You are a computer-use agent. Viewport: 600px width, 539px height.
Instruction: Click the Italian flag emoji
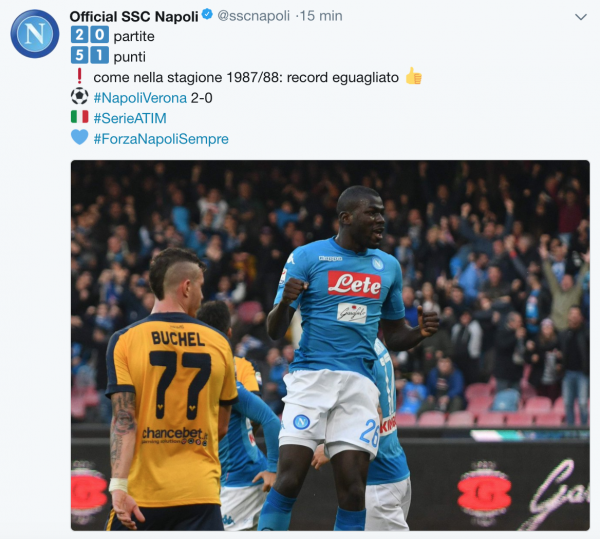click(80, 117)
